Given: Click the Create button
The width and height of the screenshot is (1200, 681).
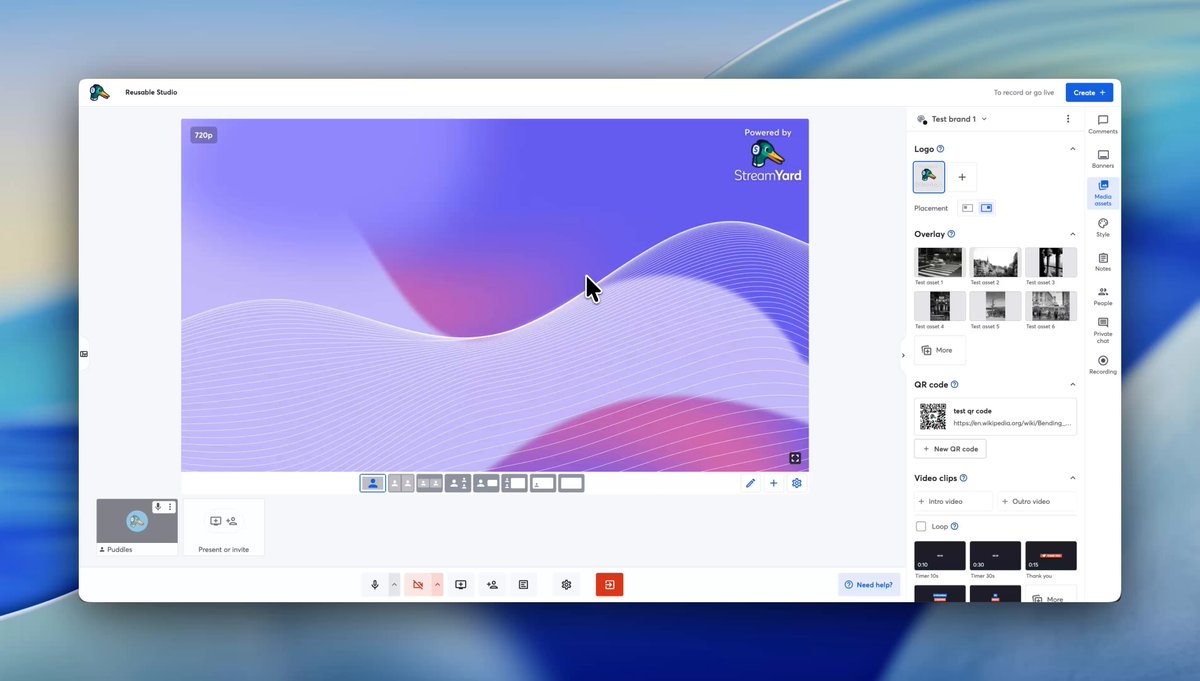Looking at the screenshot, I should pos(1089,92).
